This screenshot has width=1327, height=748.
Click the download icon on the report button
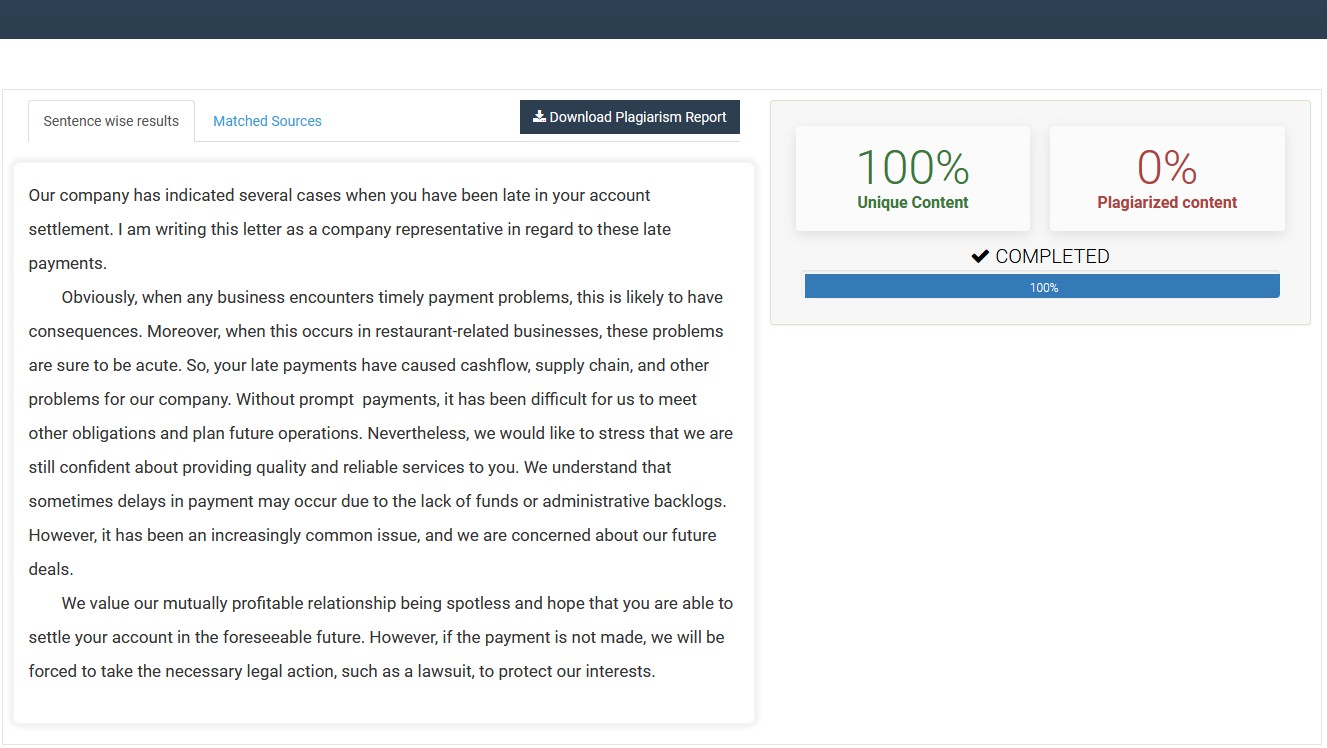tap(539, 117)
